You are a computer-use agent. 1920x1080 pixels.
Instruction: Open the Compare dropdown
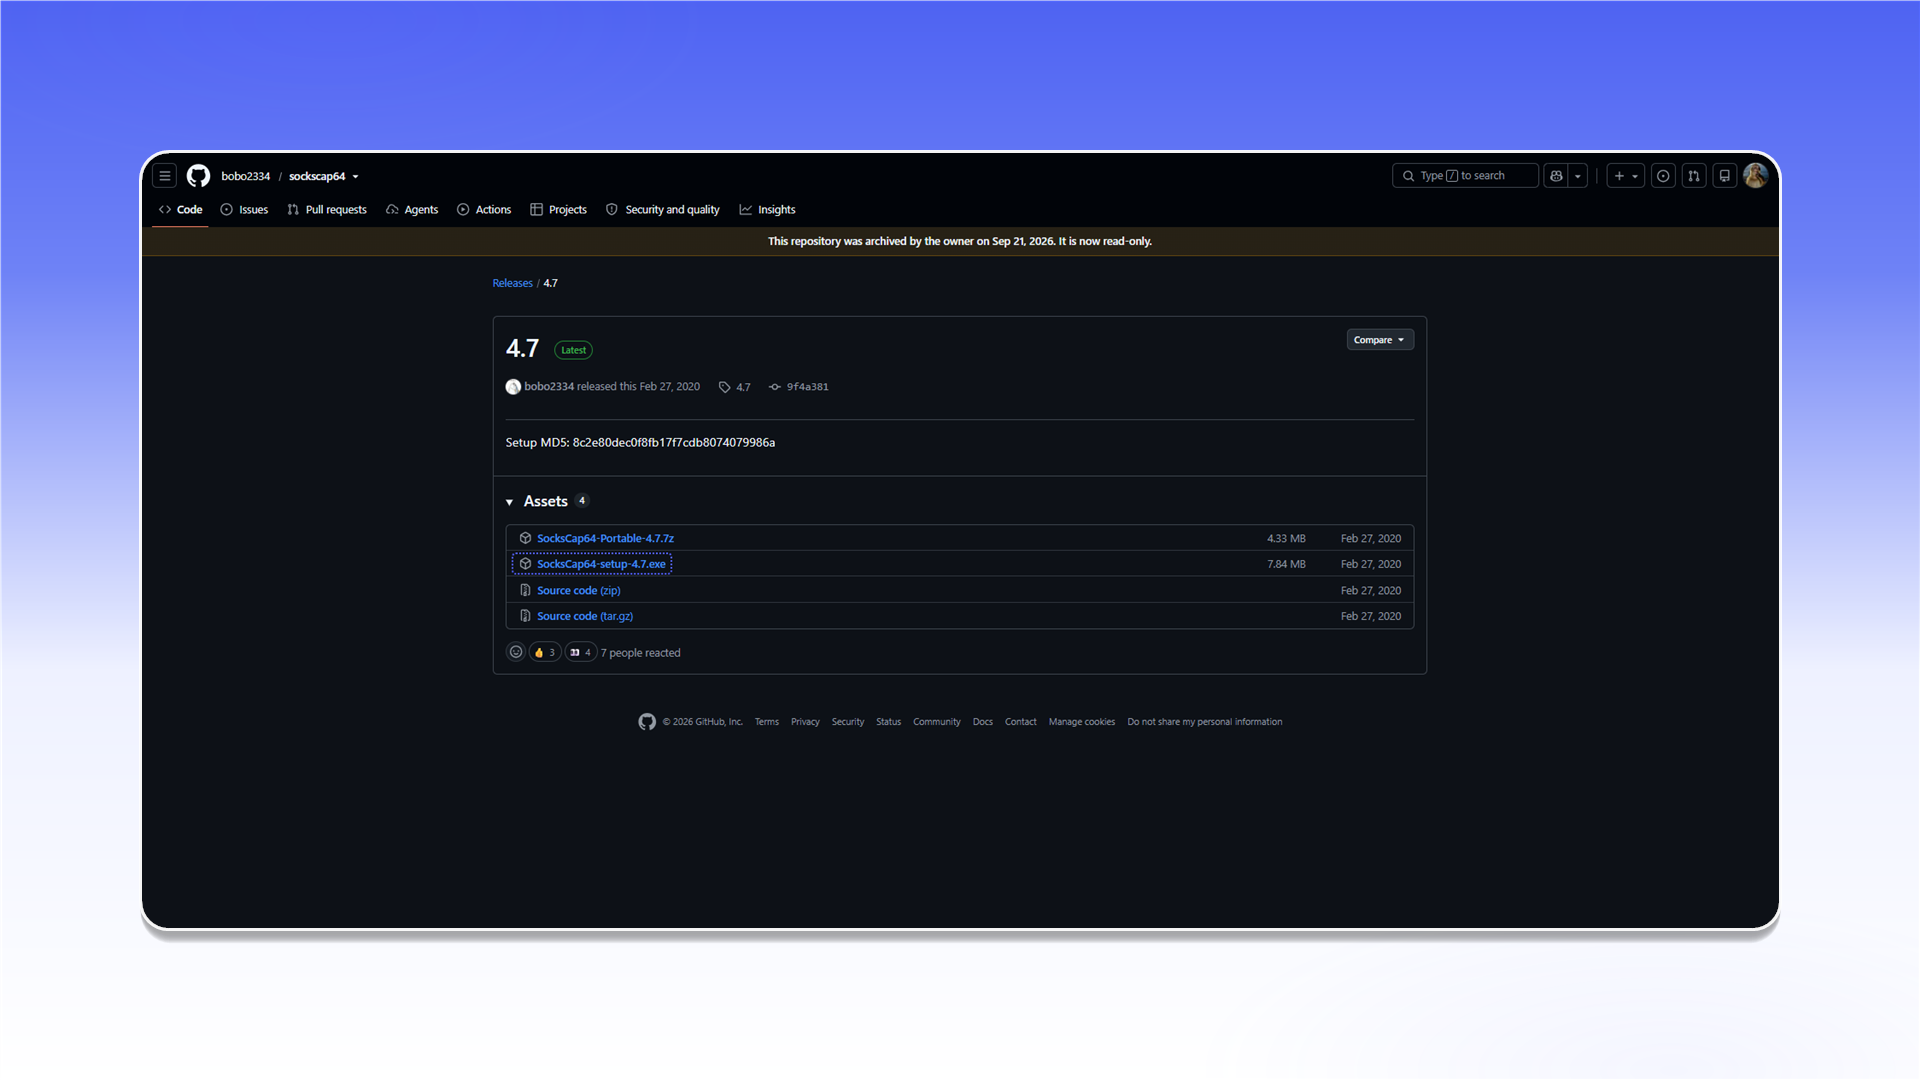(1380, 340)
